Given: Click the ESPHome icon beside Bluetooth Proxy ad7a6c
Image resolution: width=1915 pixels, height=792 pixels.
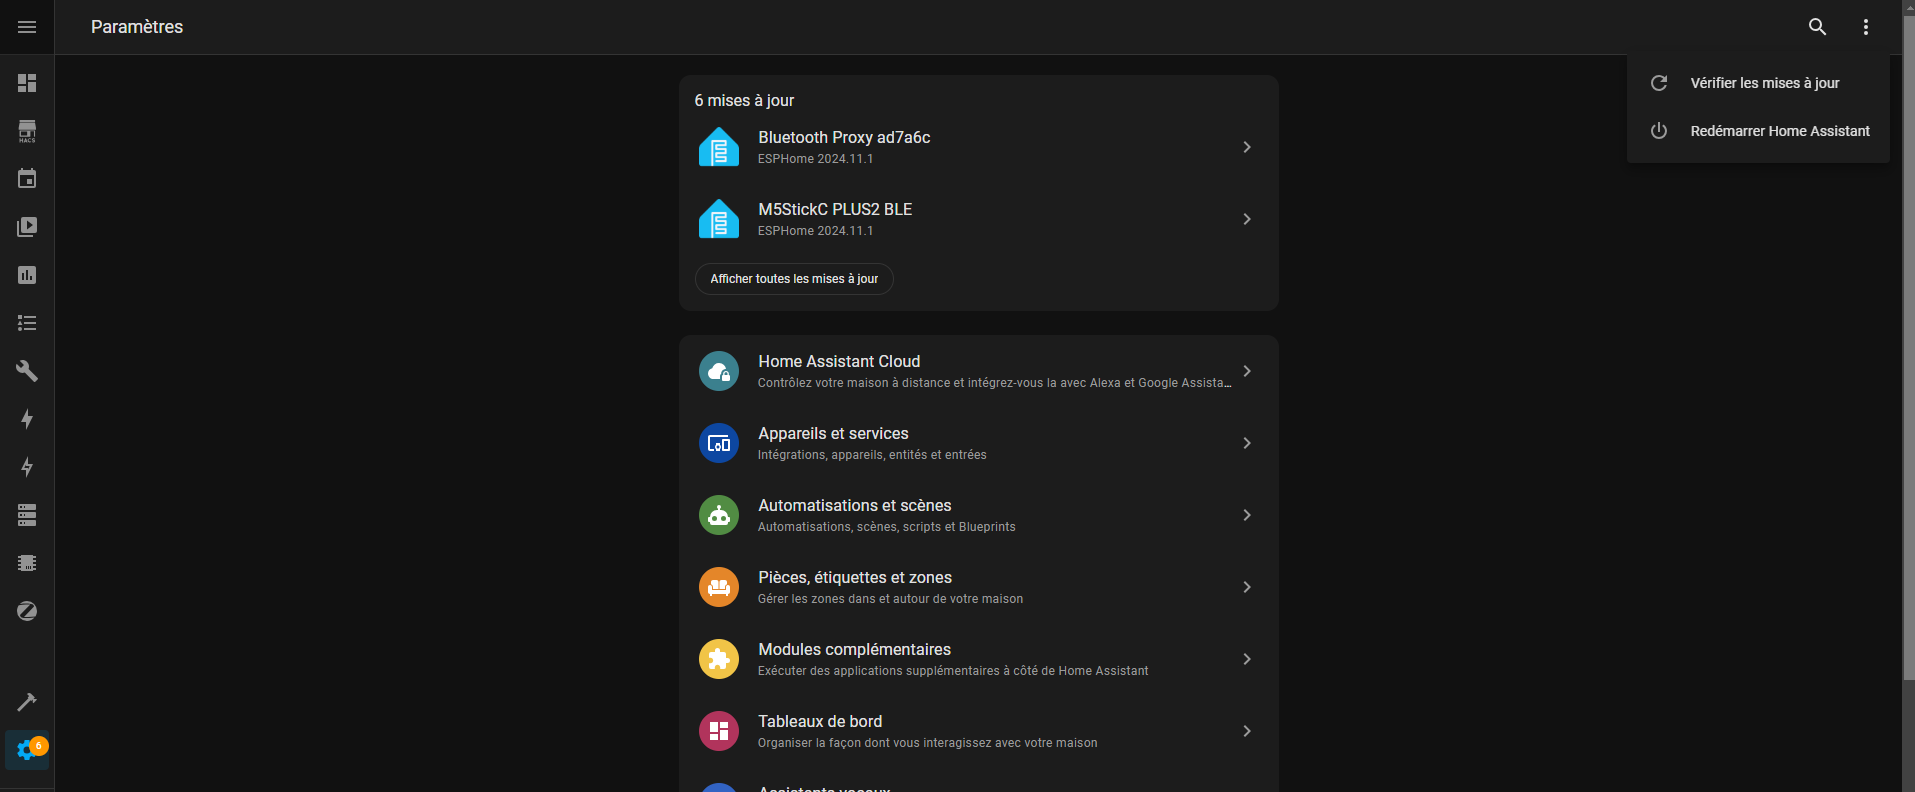Looking at the screenshot, I should pos(719,147).
